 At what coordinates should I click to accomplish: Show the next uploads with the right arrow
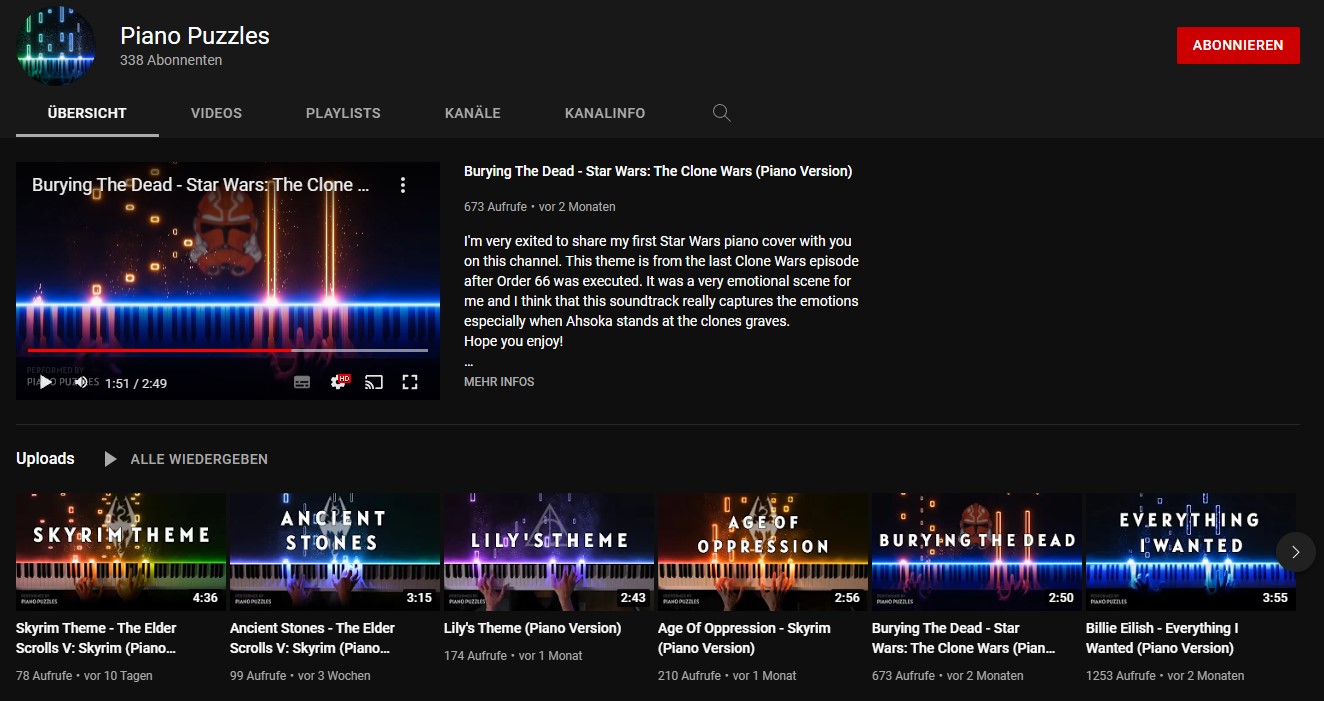(1296, 552)
